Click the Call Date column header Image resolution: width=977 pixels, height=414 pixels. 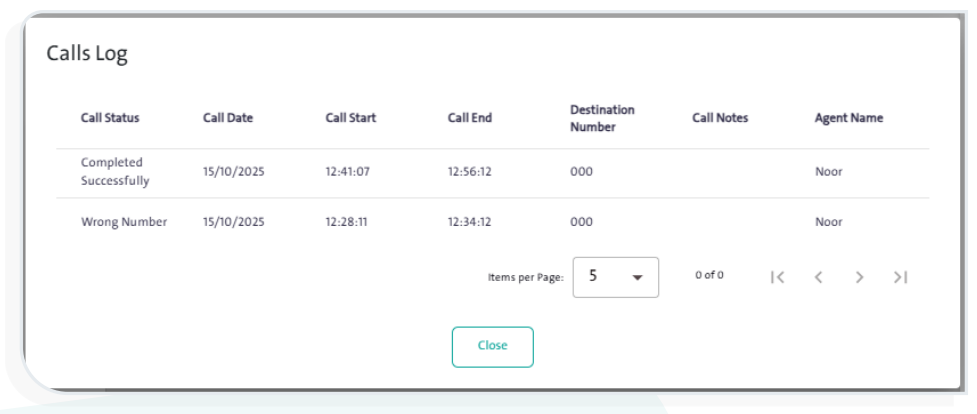(x=228, y=118)
